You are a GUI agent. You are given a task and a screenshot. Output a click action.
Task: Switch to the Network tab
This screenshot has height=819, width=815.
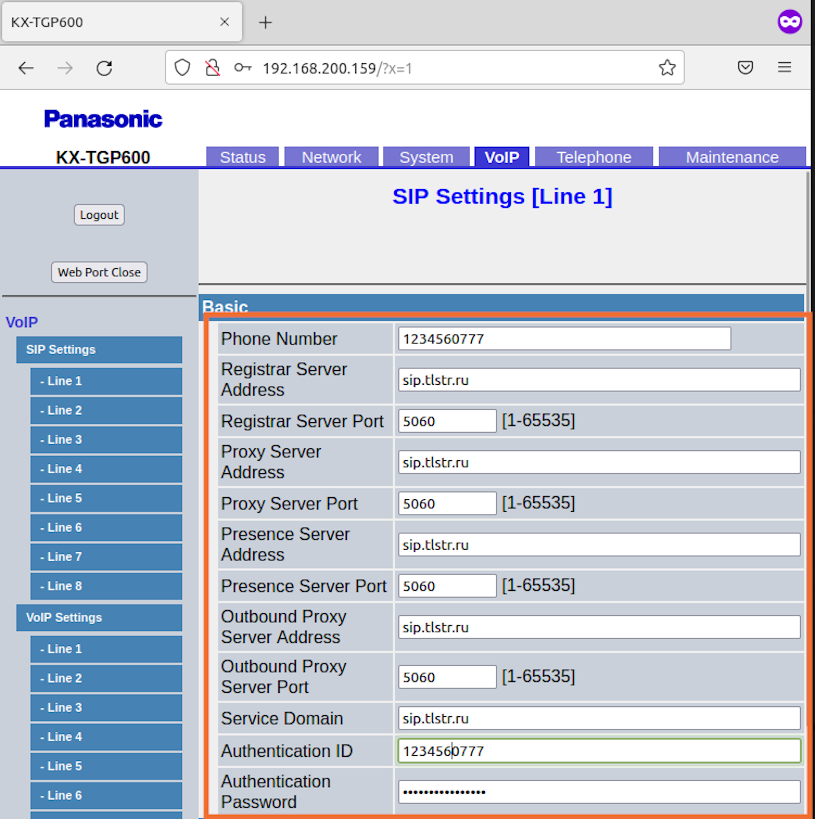(331, 157)
